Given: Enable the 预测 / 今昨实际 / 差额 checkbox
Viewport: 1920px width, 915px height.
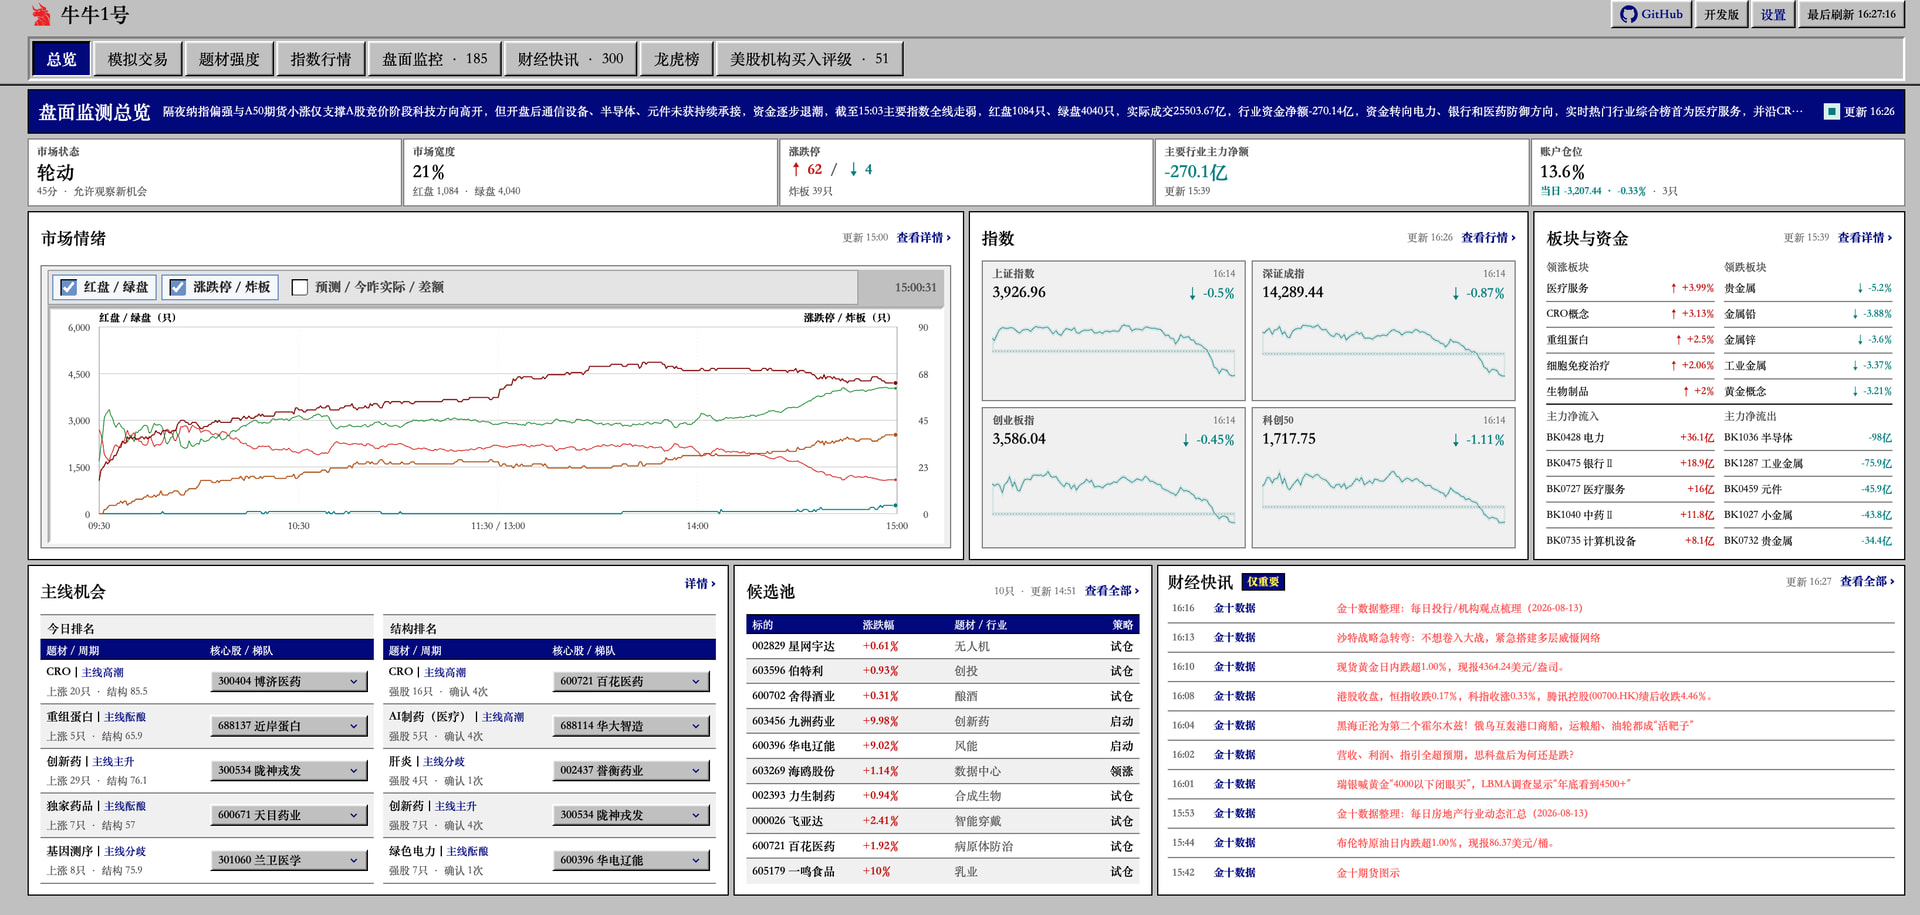Looking at the screenshot, I should [x=299, y=287].
